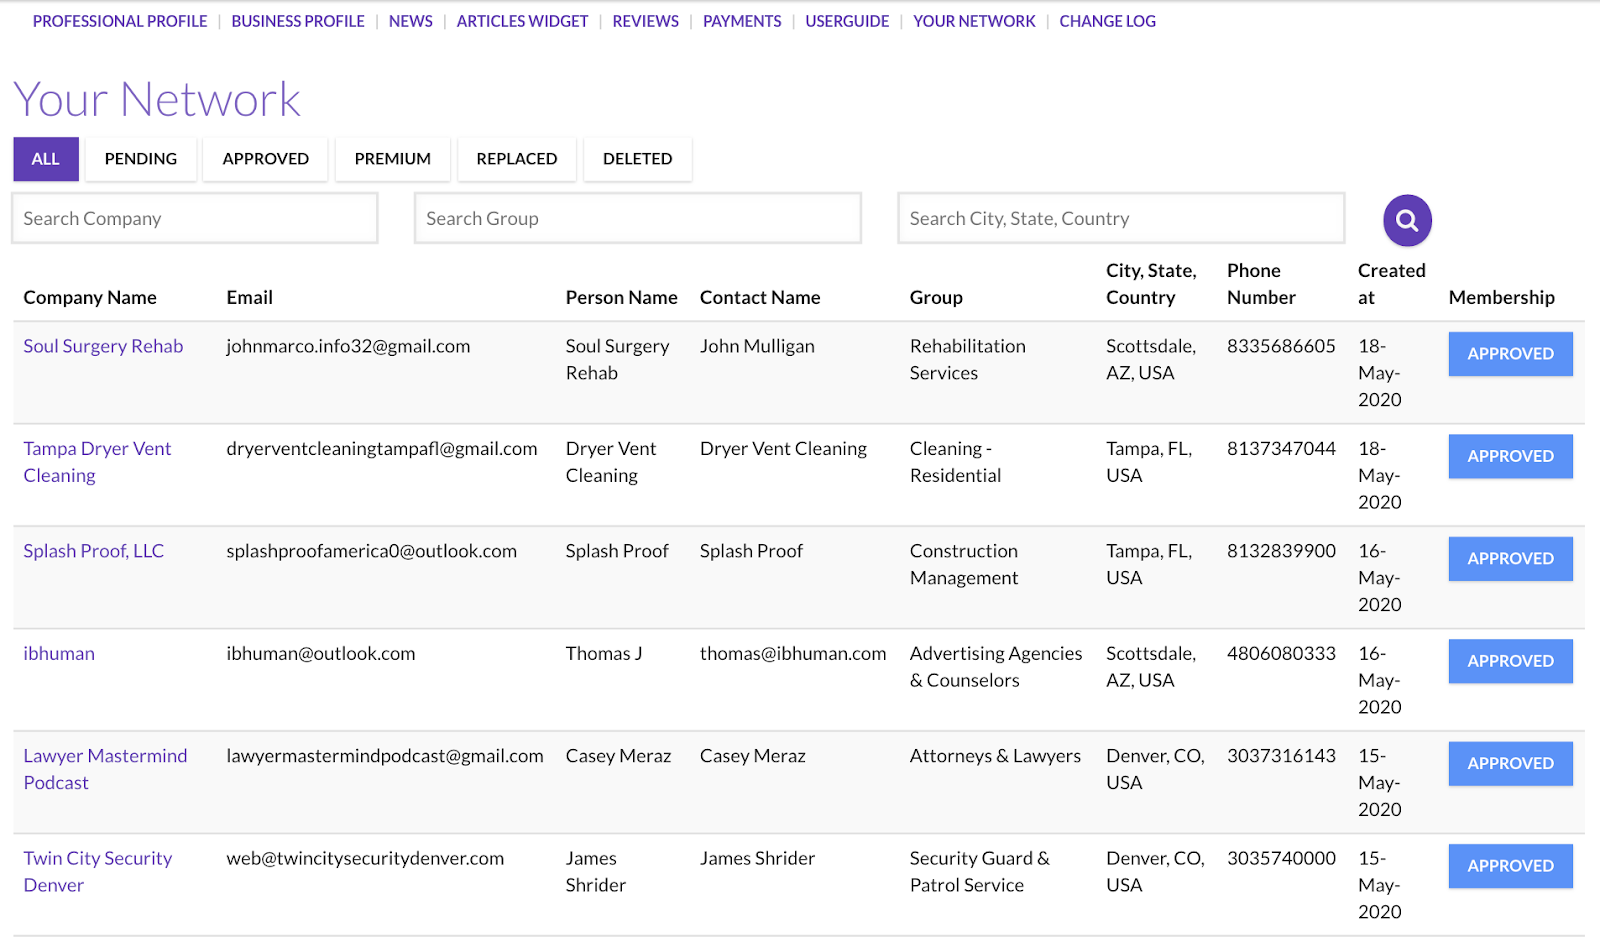The height and width of the screenshot is (937, 1600).
Task: Click phone number 4806080333
Action: (1281, 653)
